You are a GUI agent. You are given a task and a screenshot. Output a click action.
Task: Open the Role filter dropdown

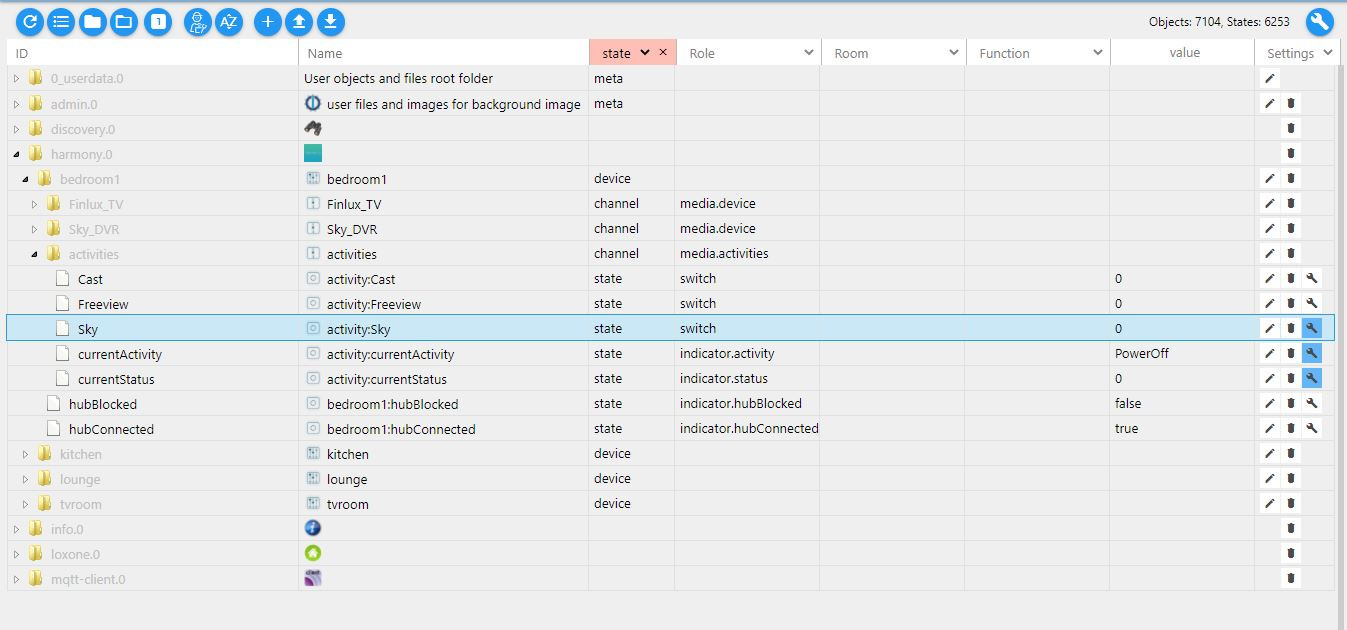point(808,53)
